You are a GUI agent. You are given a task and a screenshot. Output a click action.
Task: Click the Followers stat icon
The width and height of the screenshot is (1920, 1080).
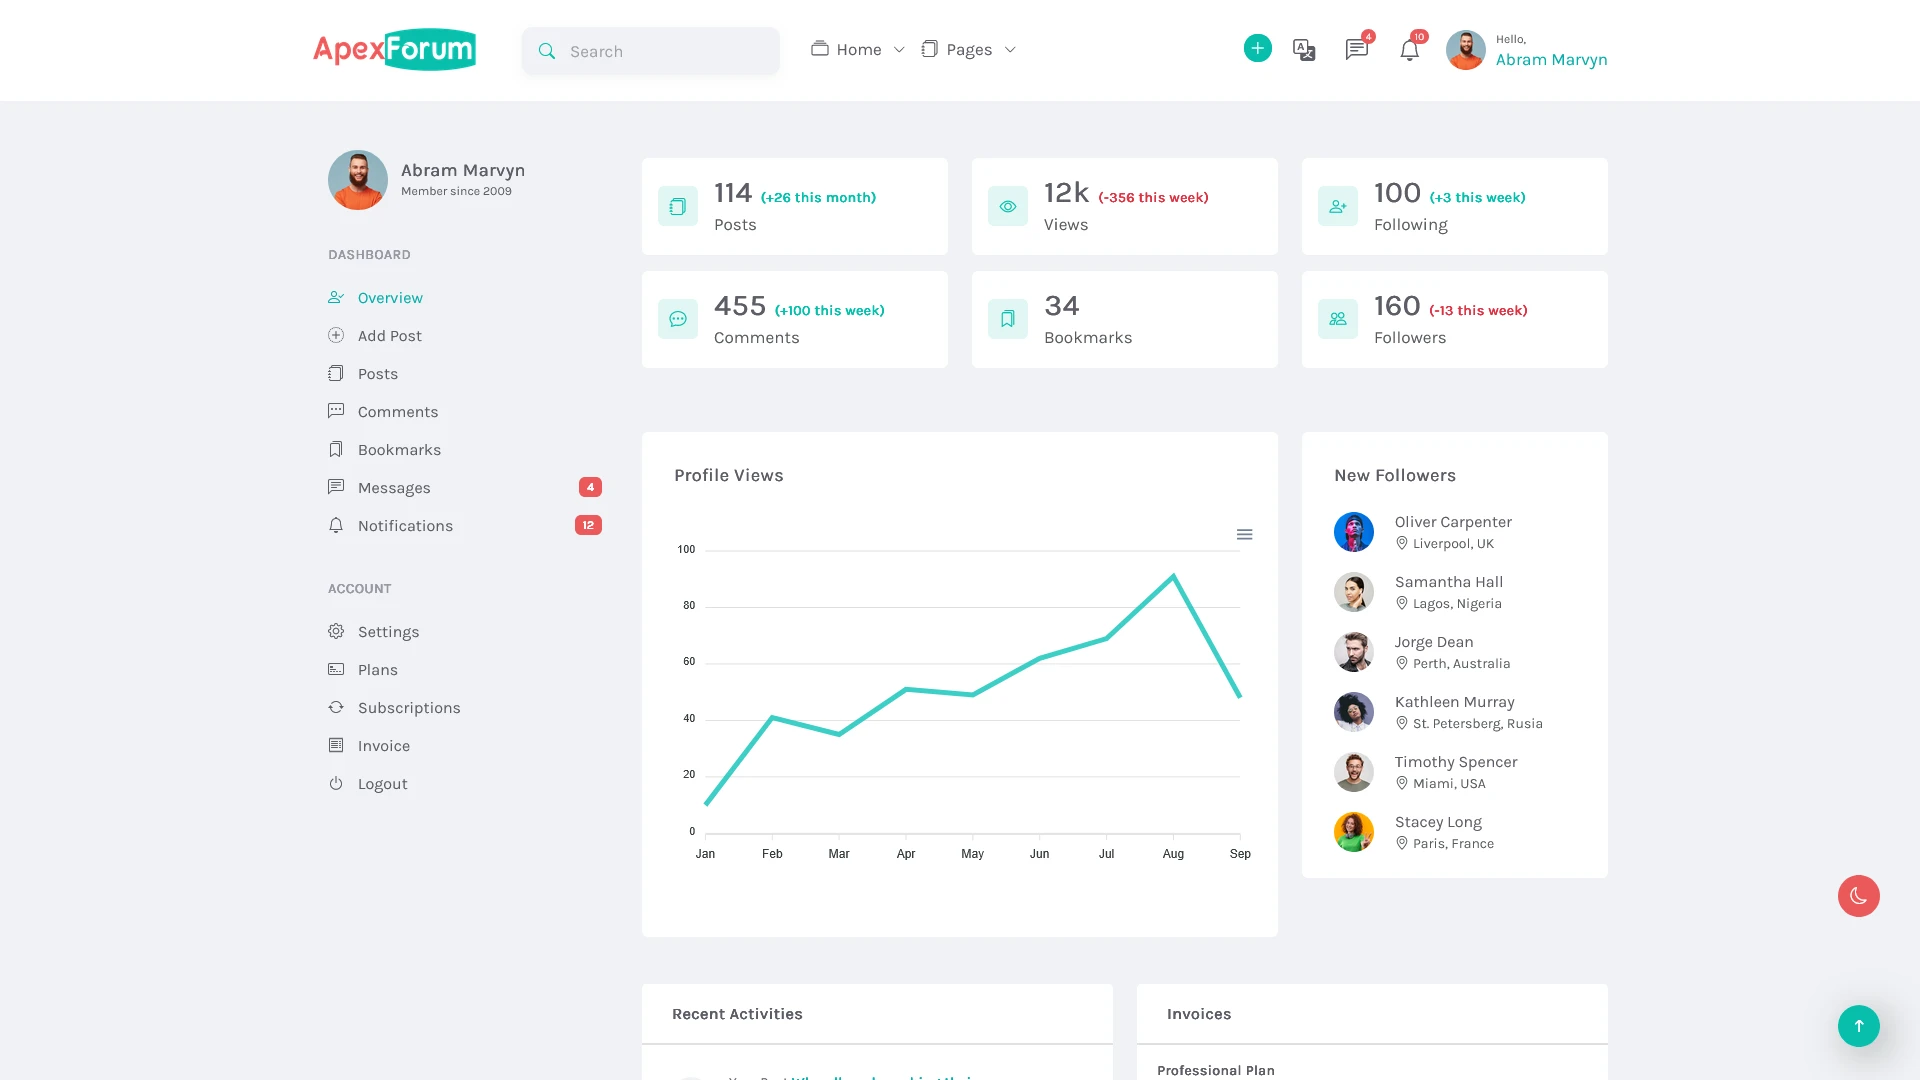pyautogui.click(x=1338, y=319)
